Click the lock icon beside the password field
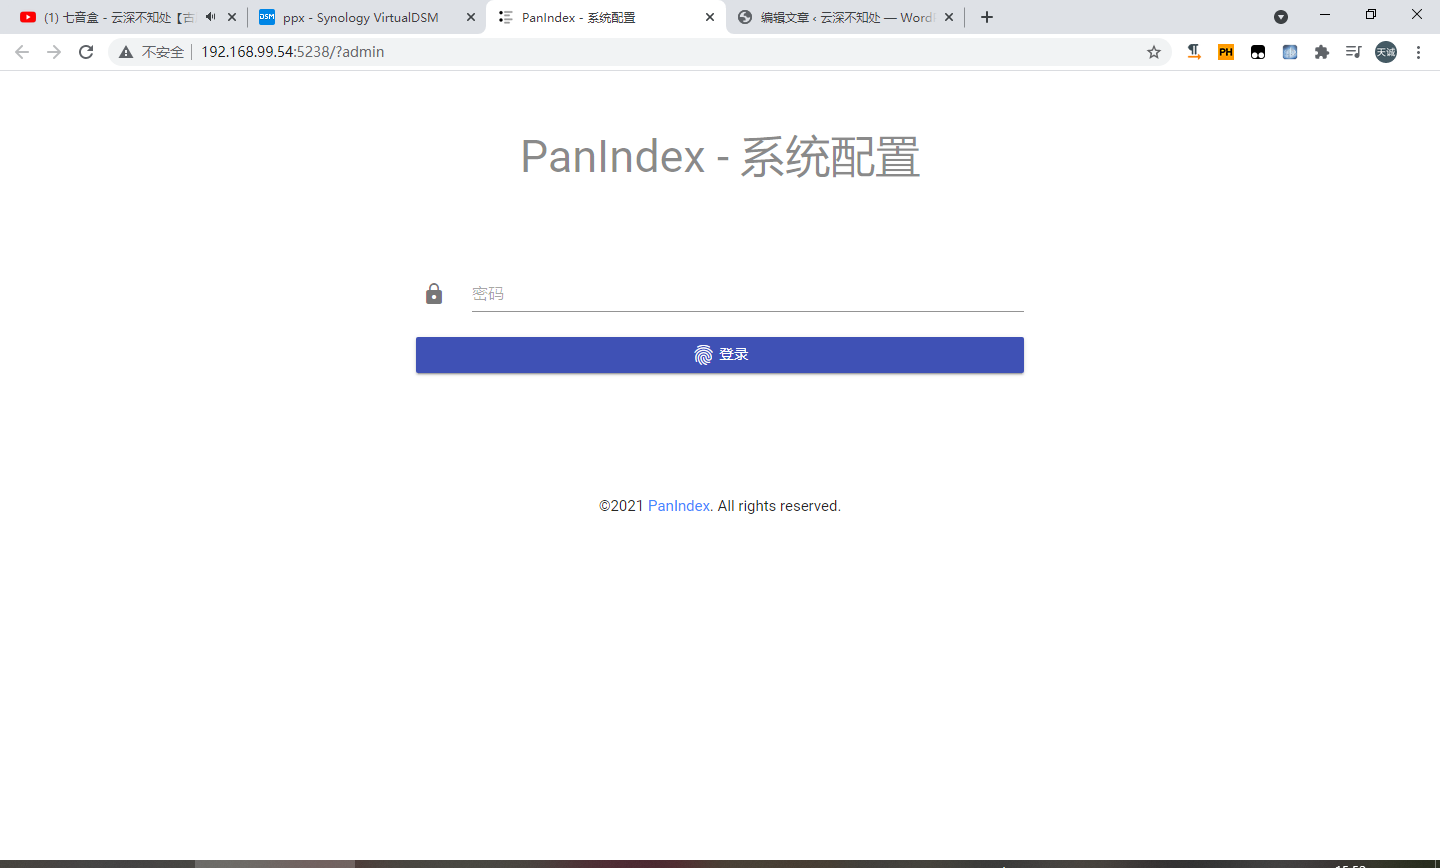The width and height of the screenshot is (1440, 868). (x=433, y=293)
